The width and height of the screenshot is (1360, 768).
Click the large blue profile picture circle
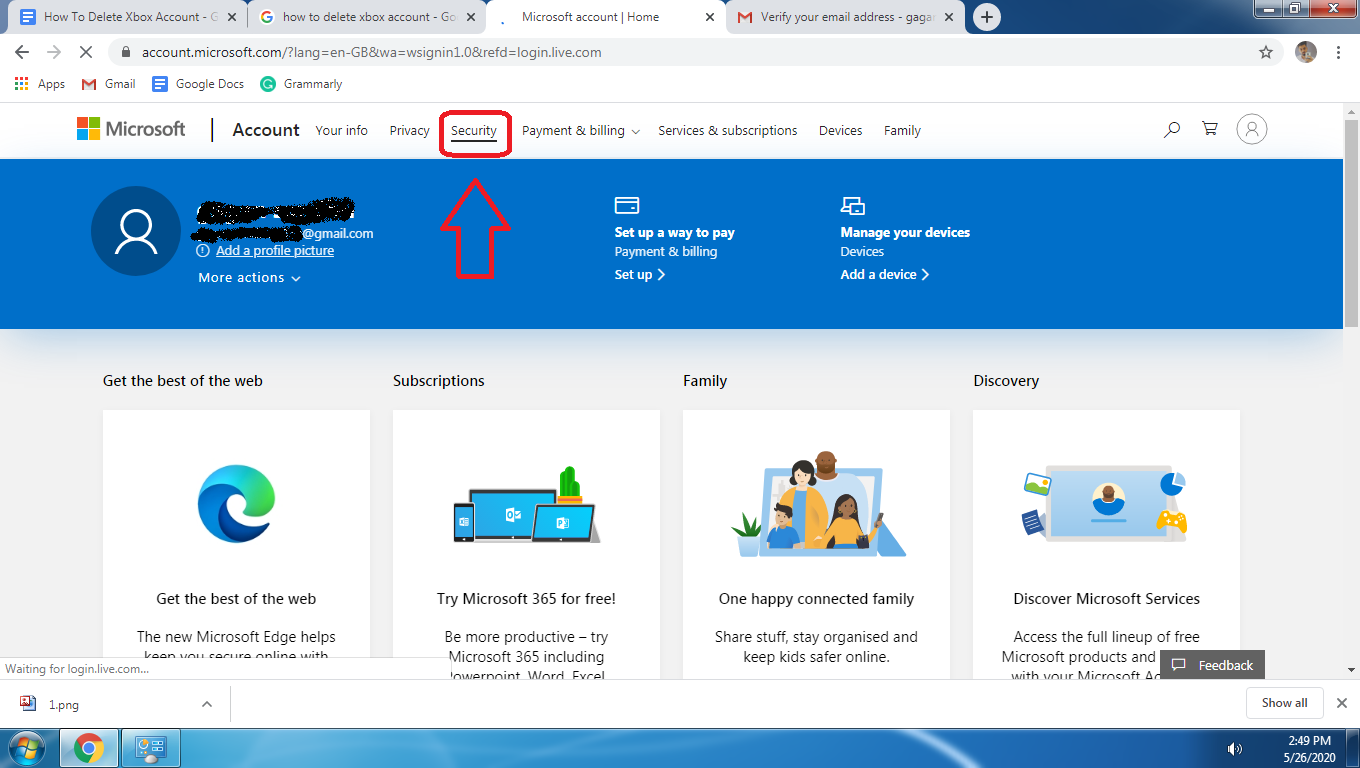[x=136, y=231]
